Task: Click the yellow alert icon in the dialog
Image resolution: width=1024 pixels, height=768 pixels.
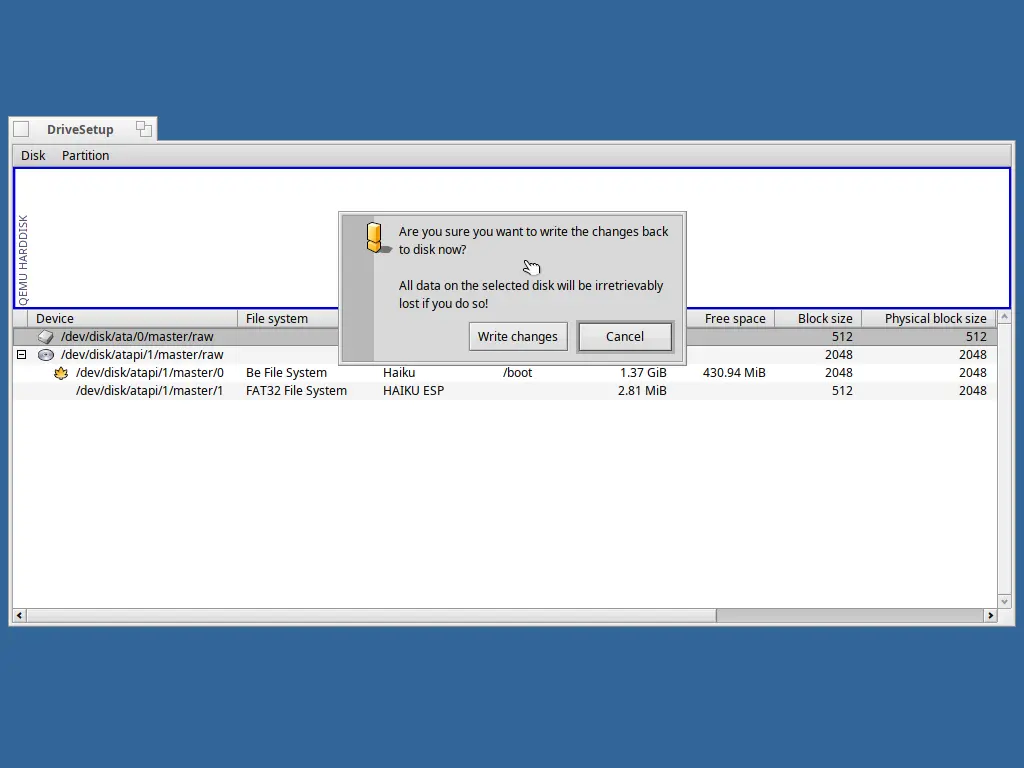Action: coord(376,238)
